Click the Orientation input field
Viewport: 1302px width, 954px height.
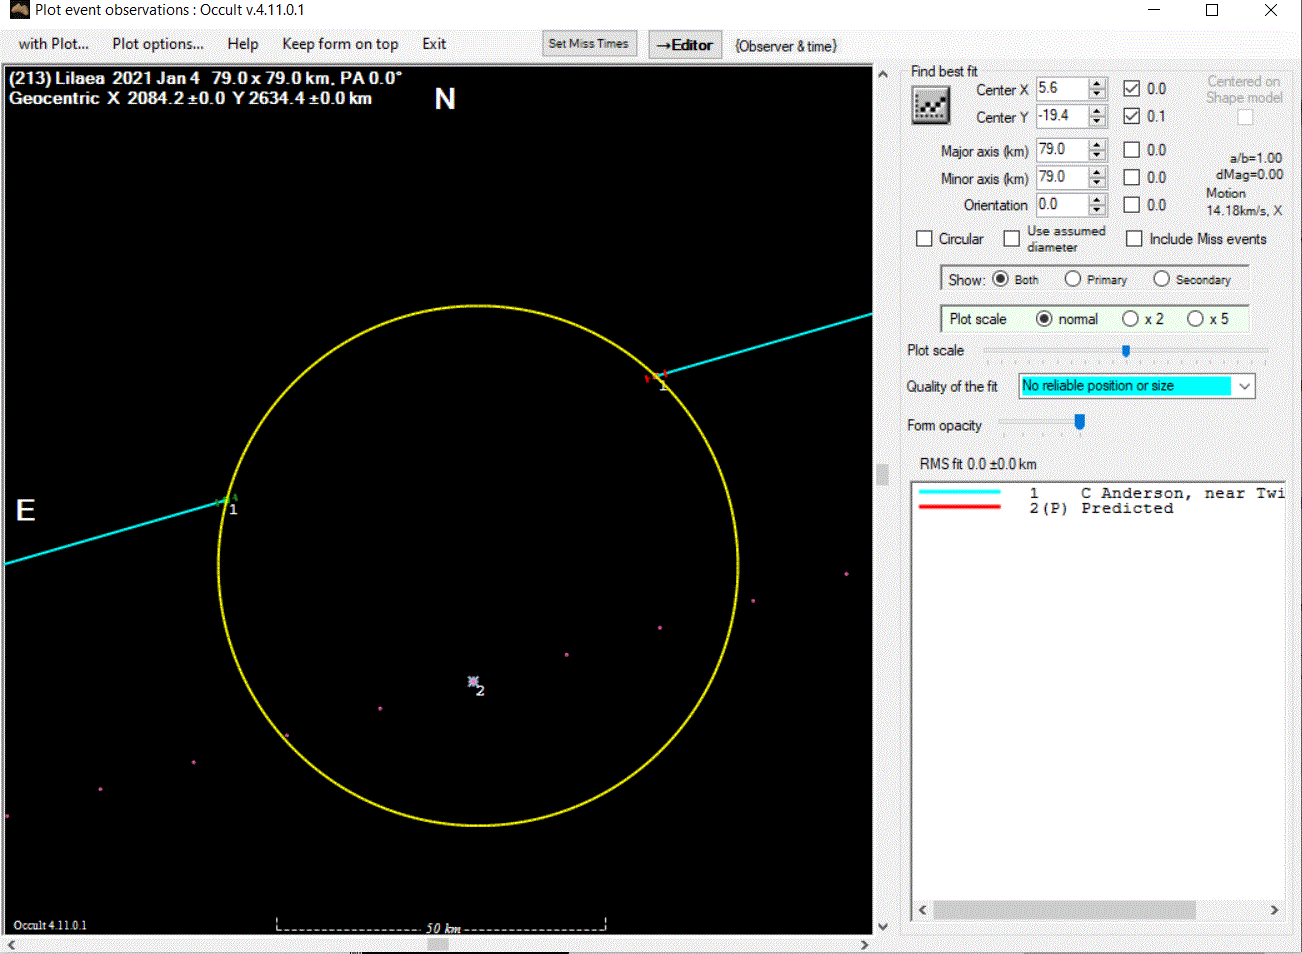(1062, 205)
